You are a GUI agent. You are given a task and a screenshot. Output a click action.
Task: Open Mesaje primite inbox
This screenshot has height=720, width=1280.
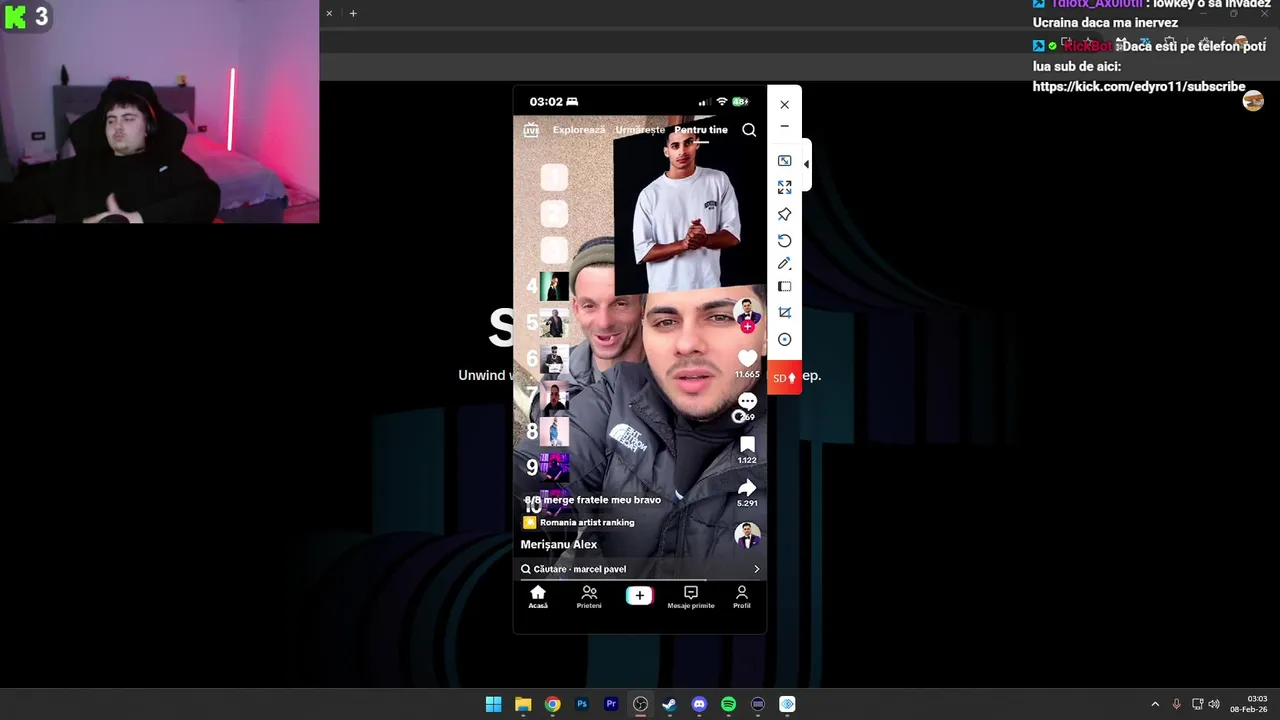pyautogui.click(x=691, y=597)
